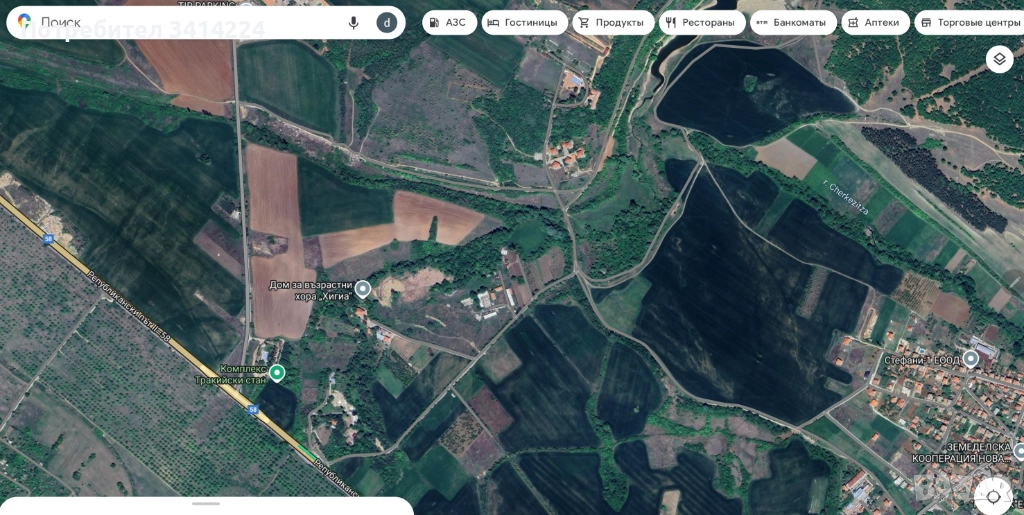Tap the Google Maps logo in search bar
1024x515 pixels.
pos(25,22)
